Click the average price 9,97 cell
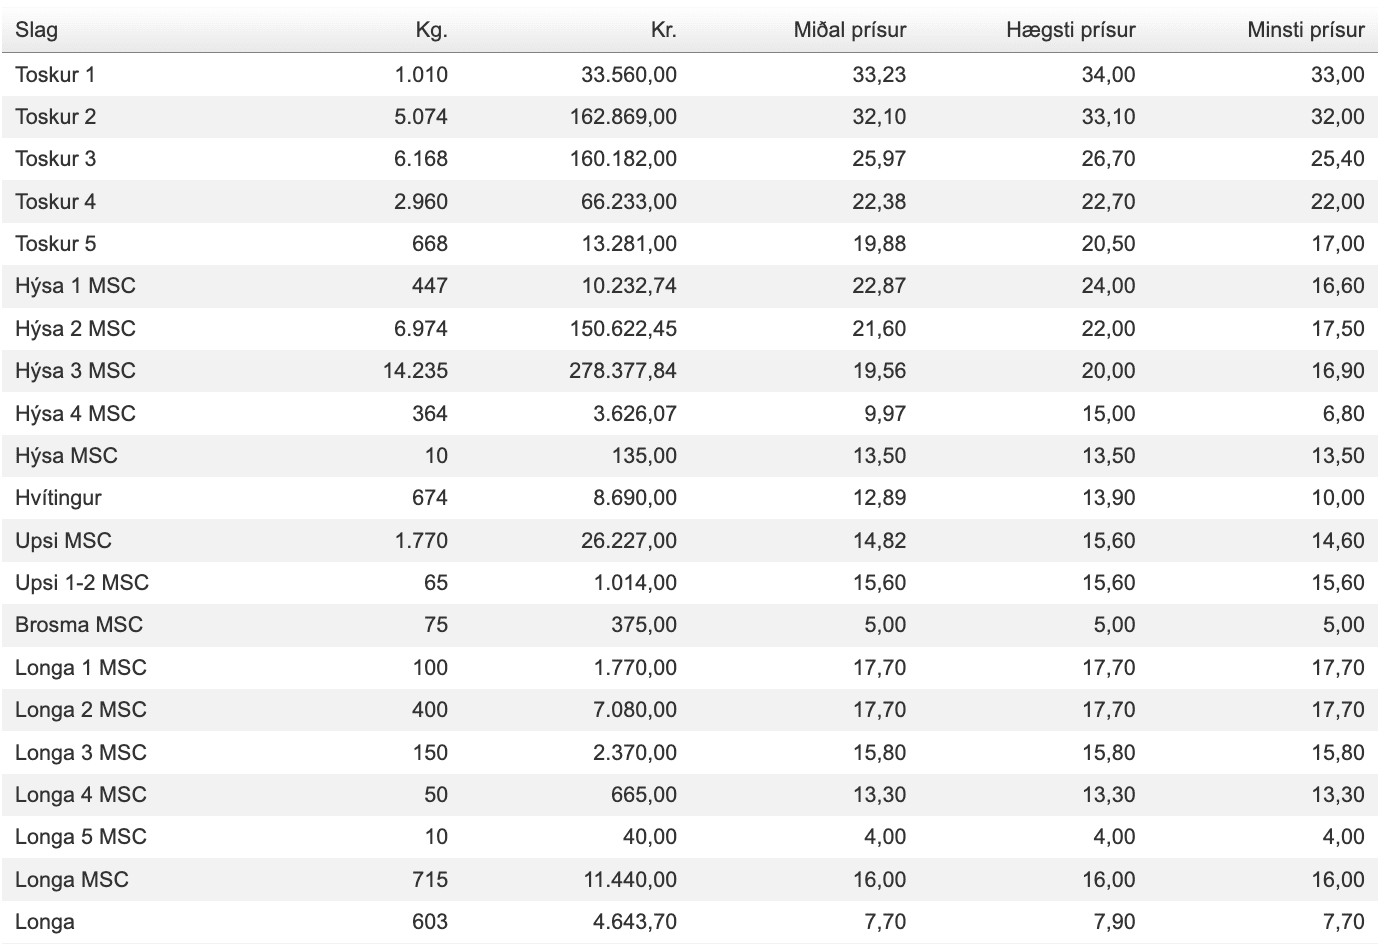 tap(885, 414)
